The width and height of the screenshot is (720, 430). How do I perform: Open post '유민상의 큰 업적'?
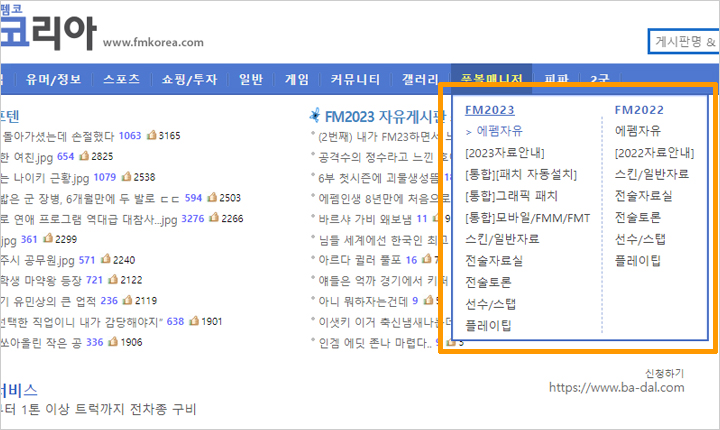(48, 301)
